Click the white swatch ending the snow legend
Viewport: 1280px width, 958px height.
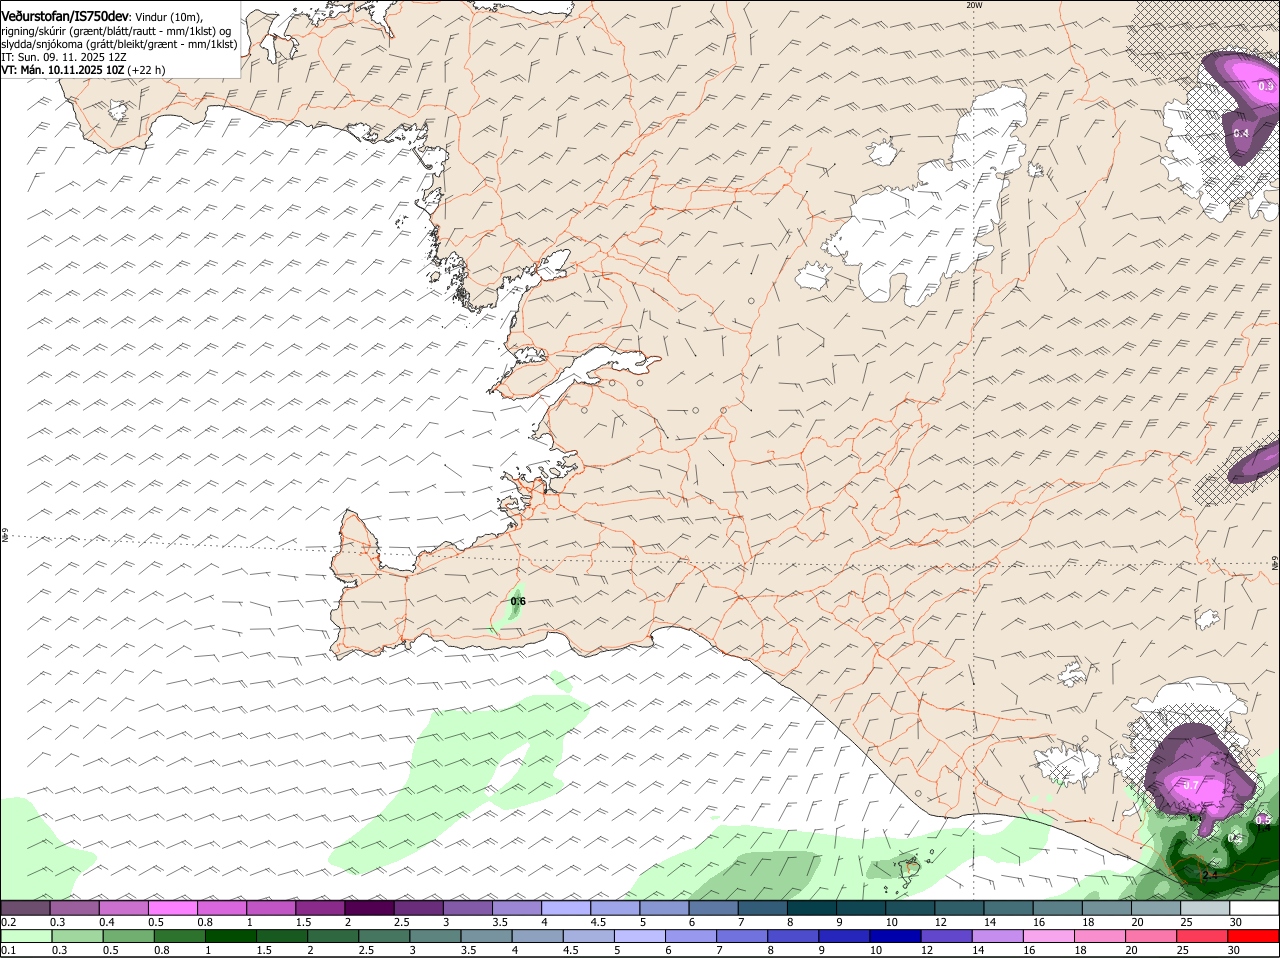tap(1254, 908)
